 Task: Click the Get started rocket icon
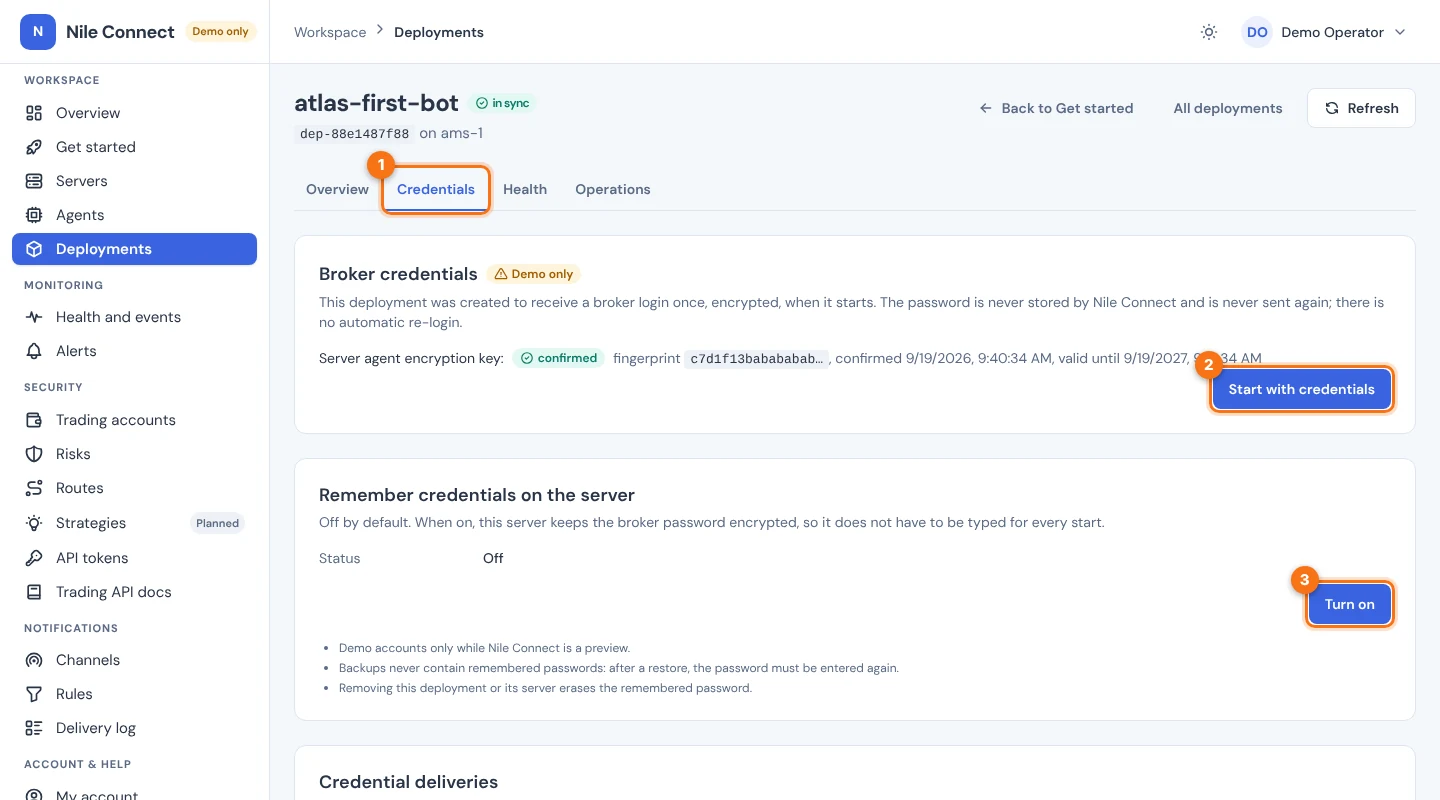[x=34, y=147]
